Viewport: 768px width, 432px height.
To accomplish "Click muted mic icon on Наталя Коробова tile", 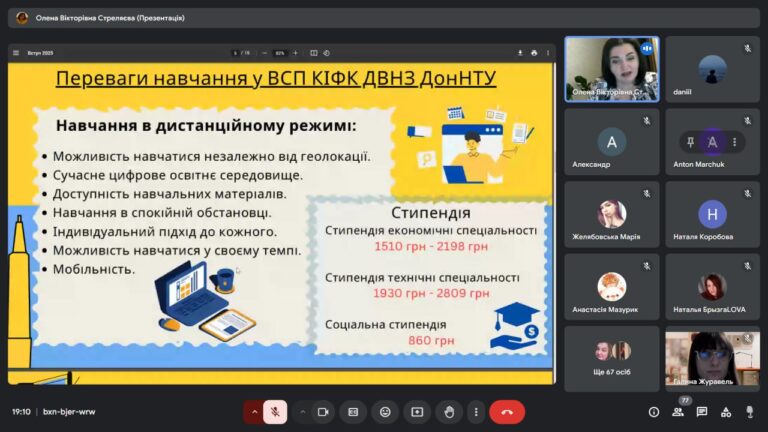I will pos(747,193).
